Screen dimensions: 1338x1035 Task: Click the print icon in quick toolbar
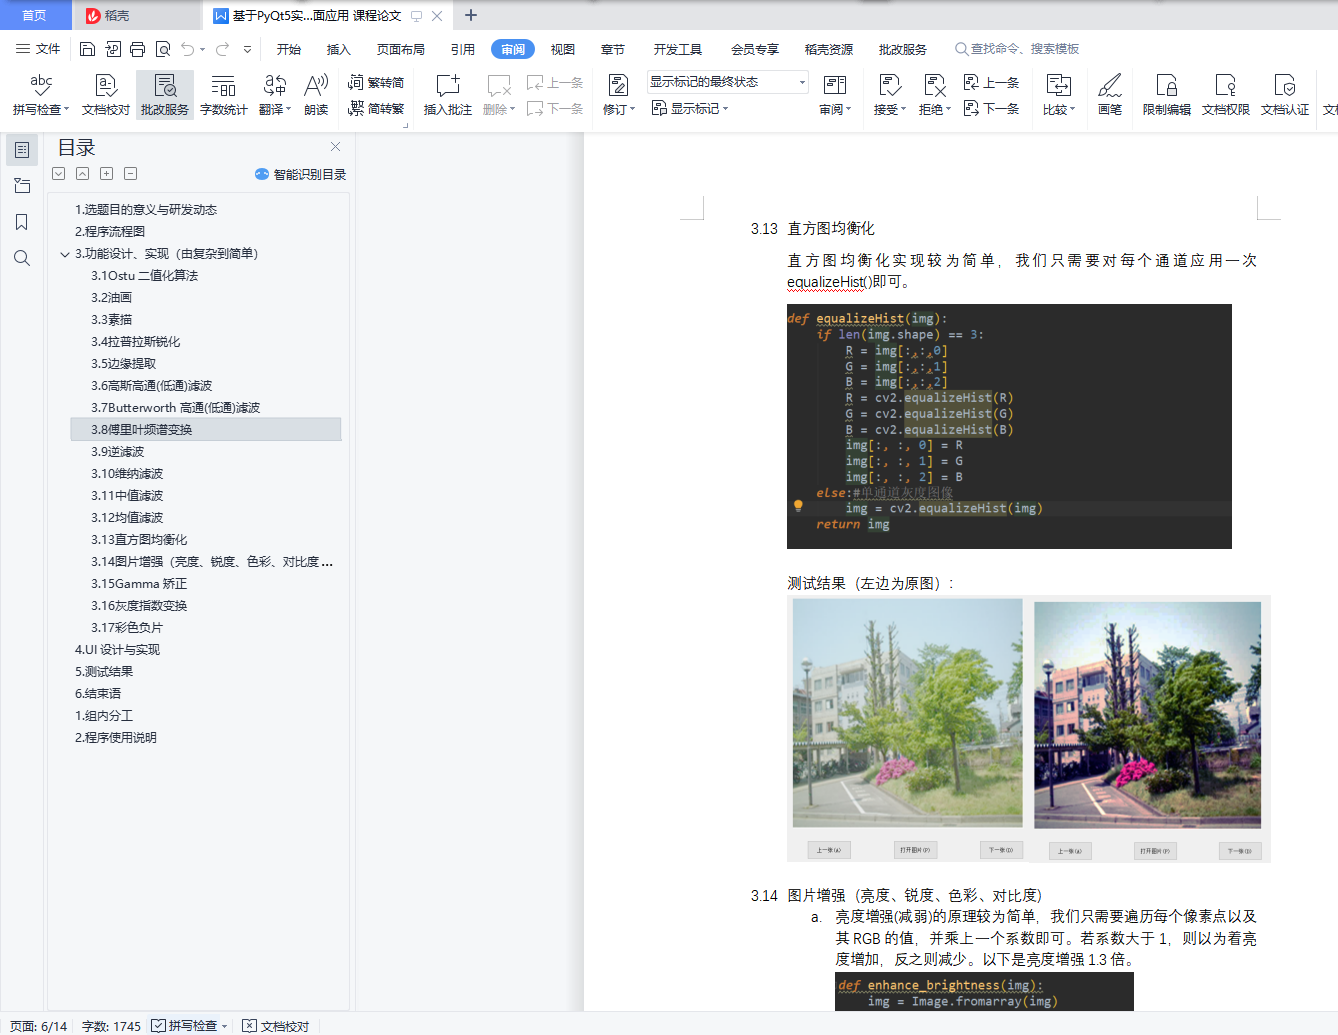point(137,49)
